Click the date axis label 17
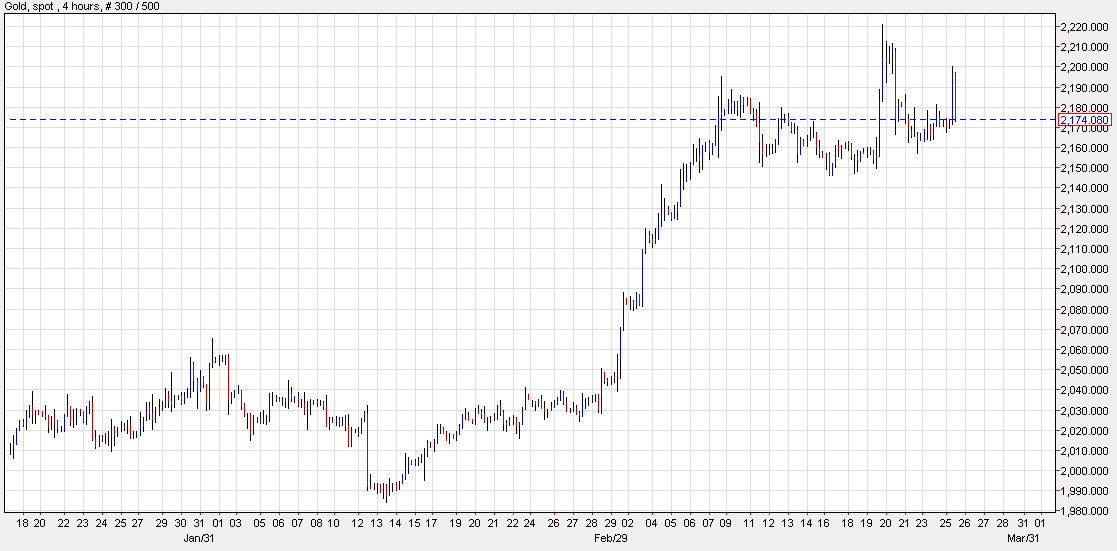 point(432,522)
